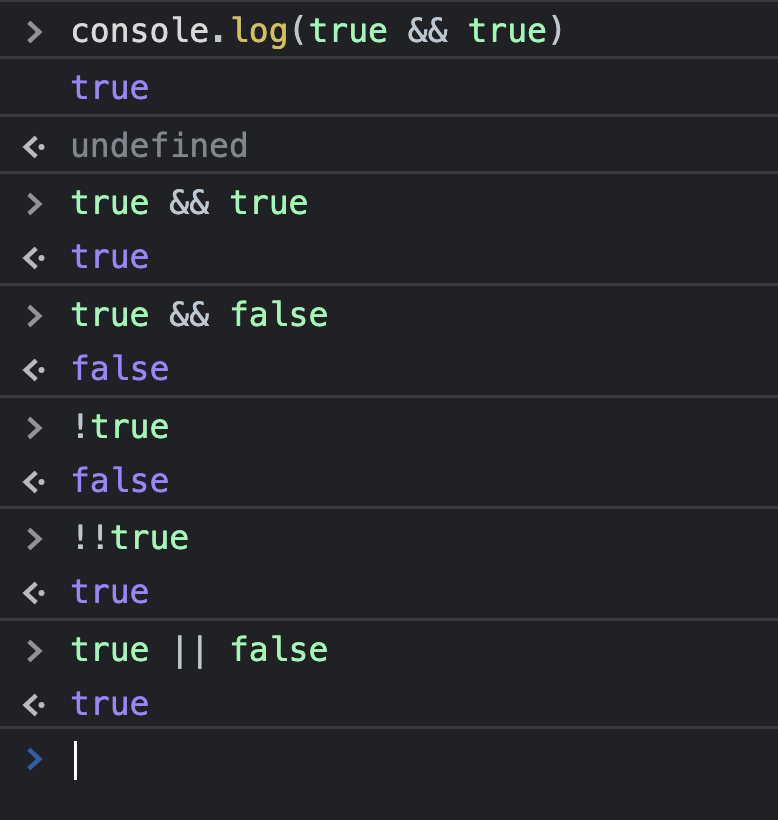
Task: Click the return arrow beside undefined
Action: 34,147
